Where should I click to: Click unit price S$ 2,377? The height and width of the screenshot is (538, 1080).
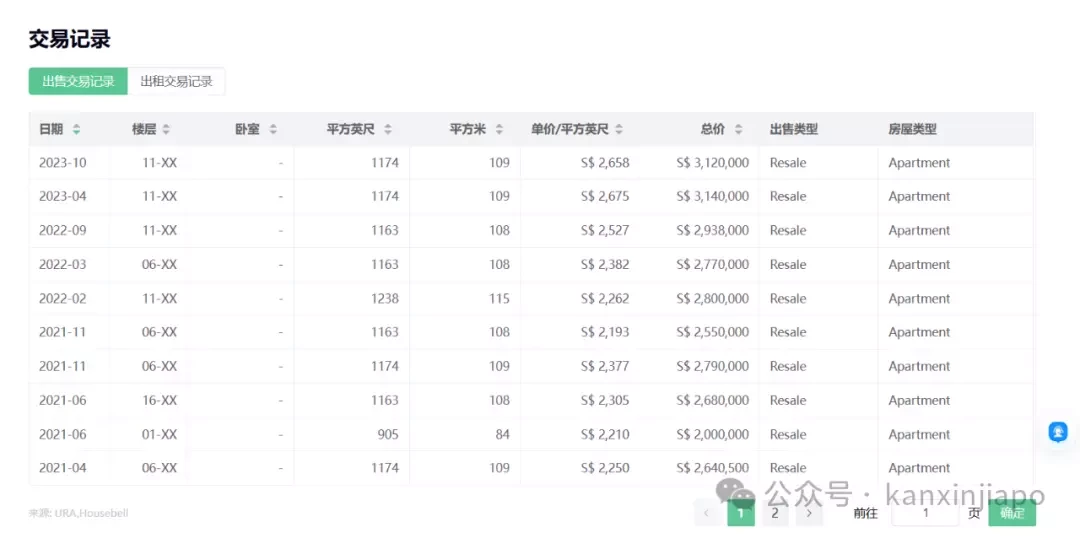pos(605,366)
